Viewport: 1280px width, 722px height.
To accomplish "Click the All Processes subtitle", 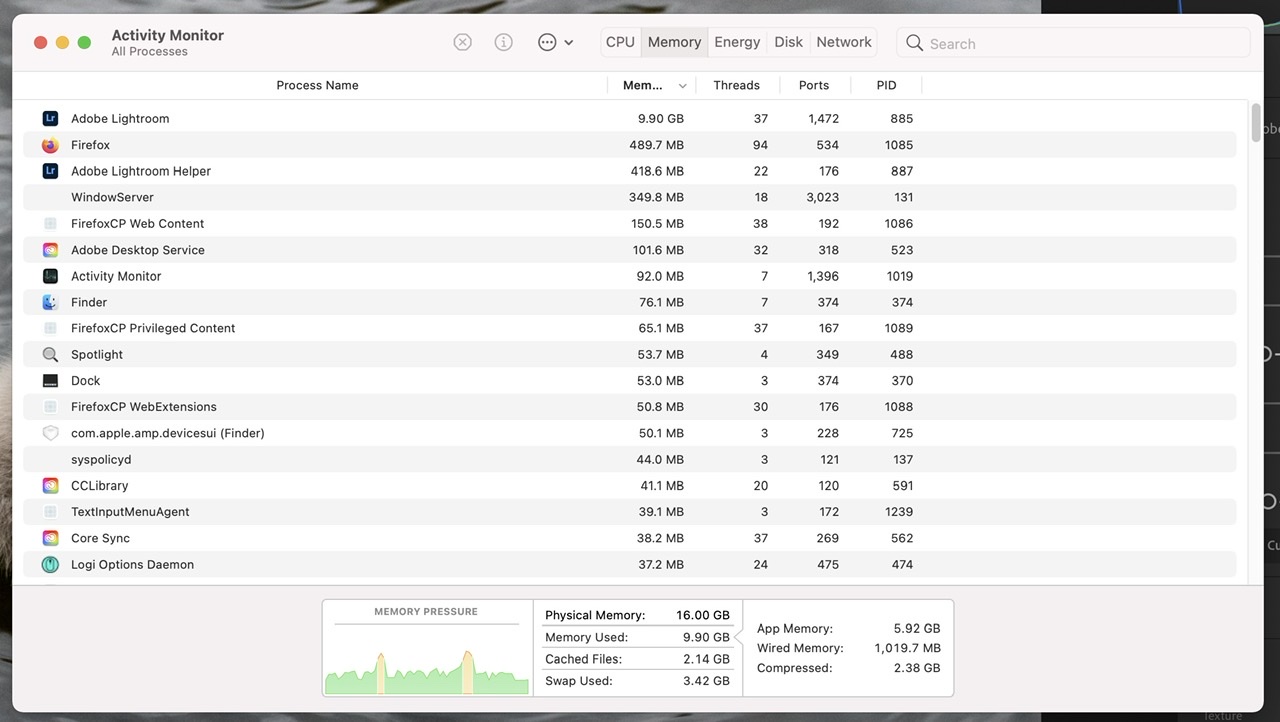I will 149,51.
